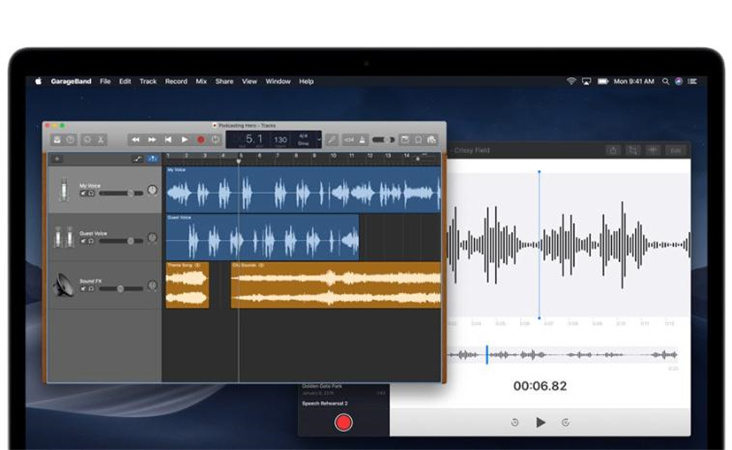Select the Sound FX track speaker icon

click(63, 285)
